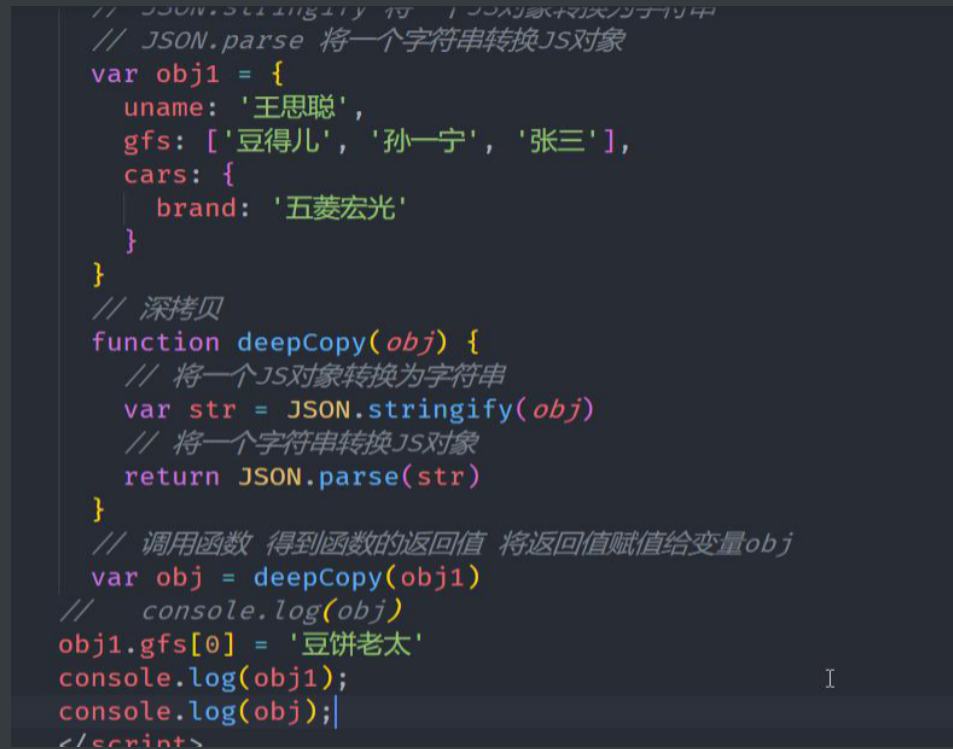Click the array item '豆得儿'
Screen dimensions: 953x749
[x=278, y=141]
